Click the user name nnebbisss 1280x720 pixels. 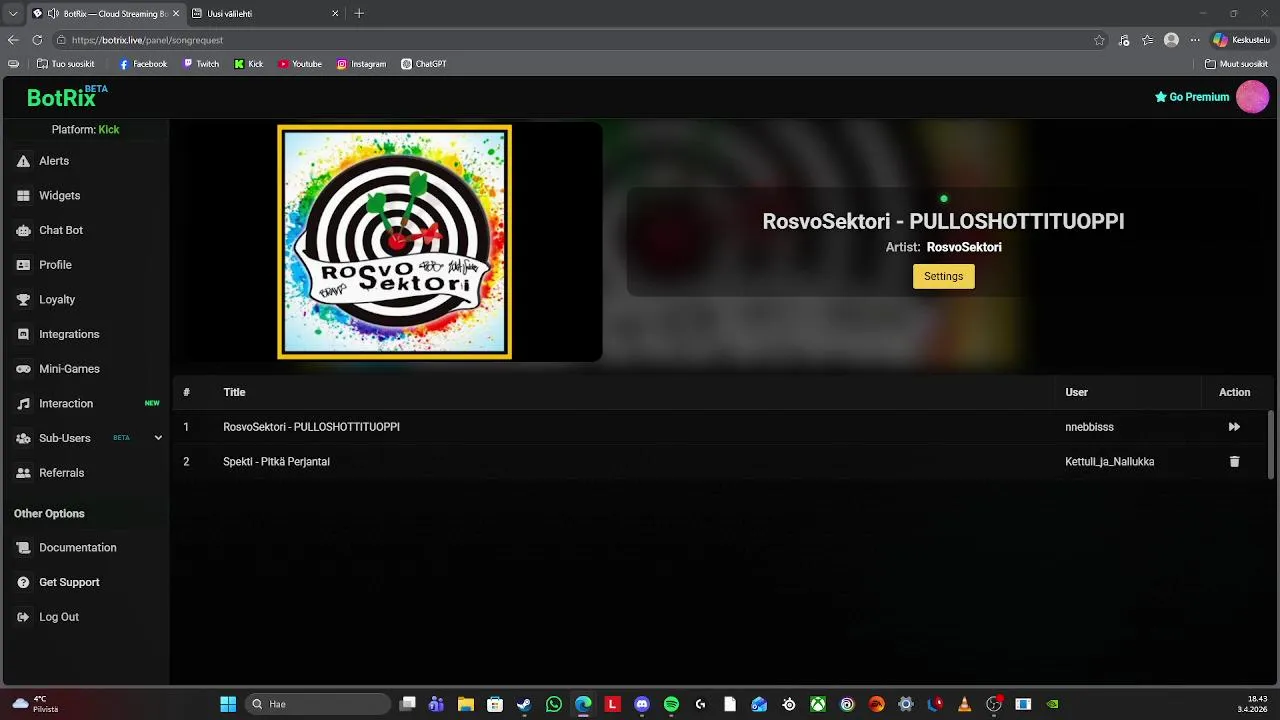coord(1089,427)
